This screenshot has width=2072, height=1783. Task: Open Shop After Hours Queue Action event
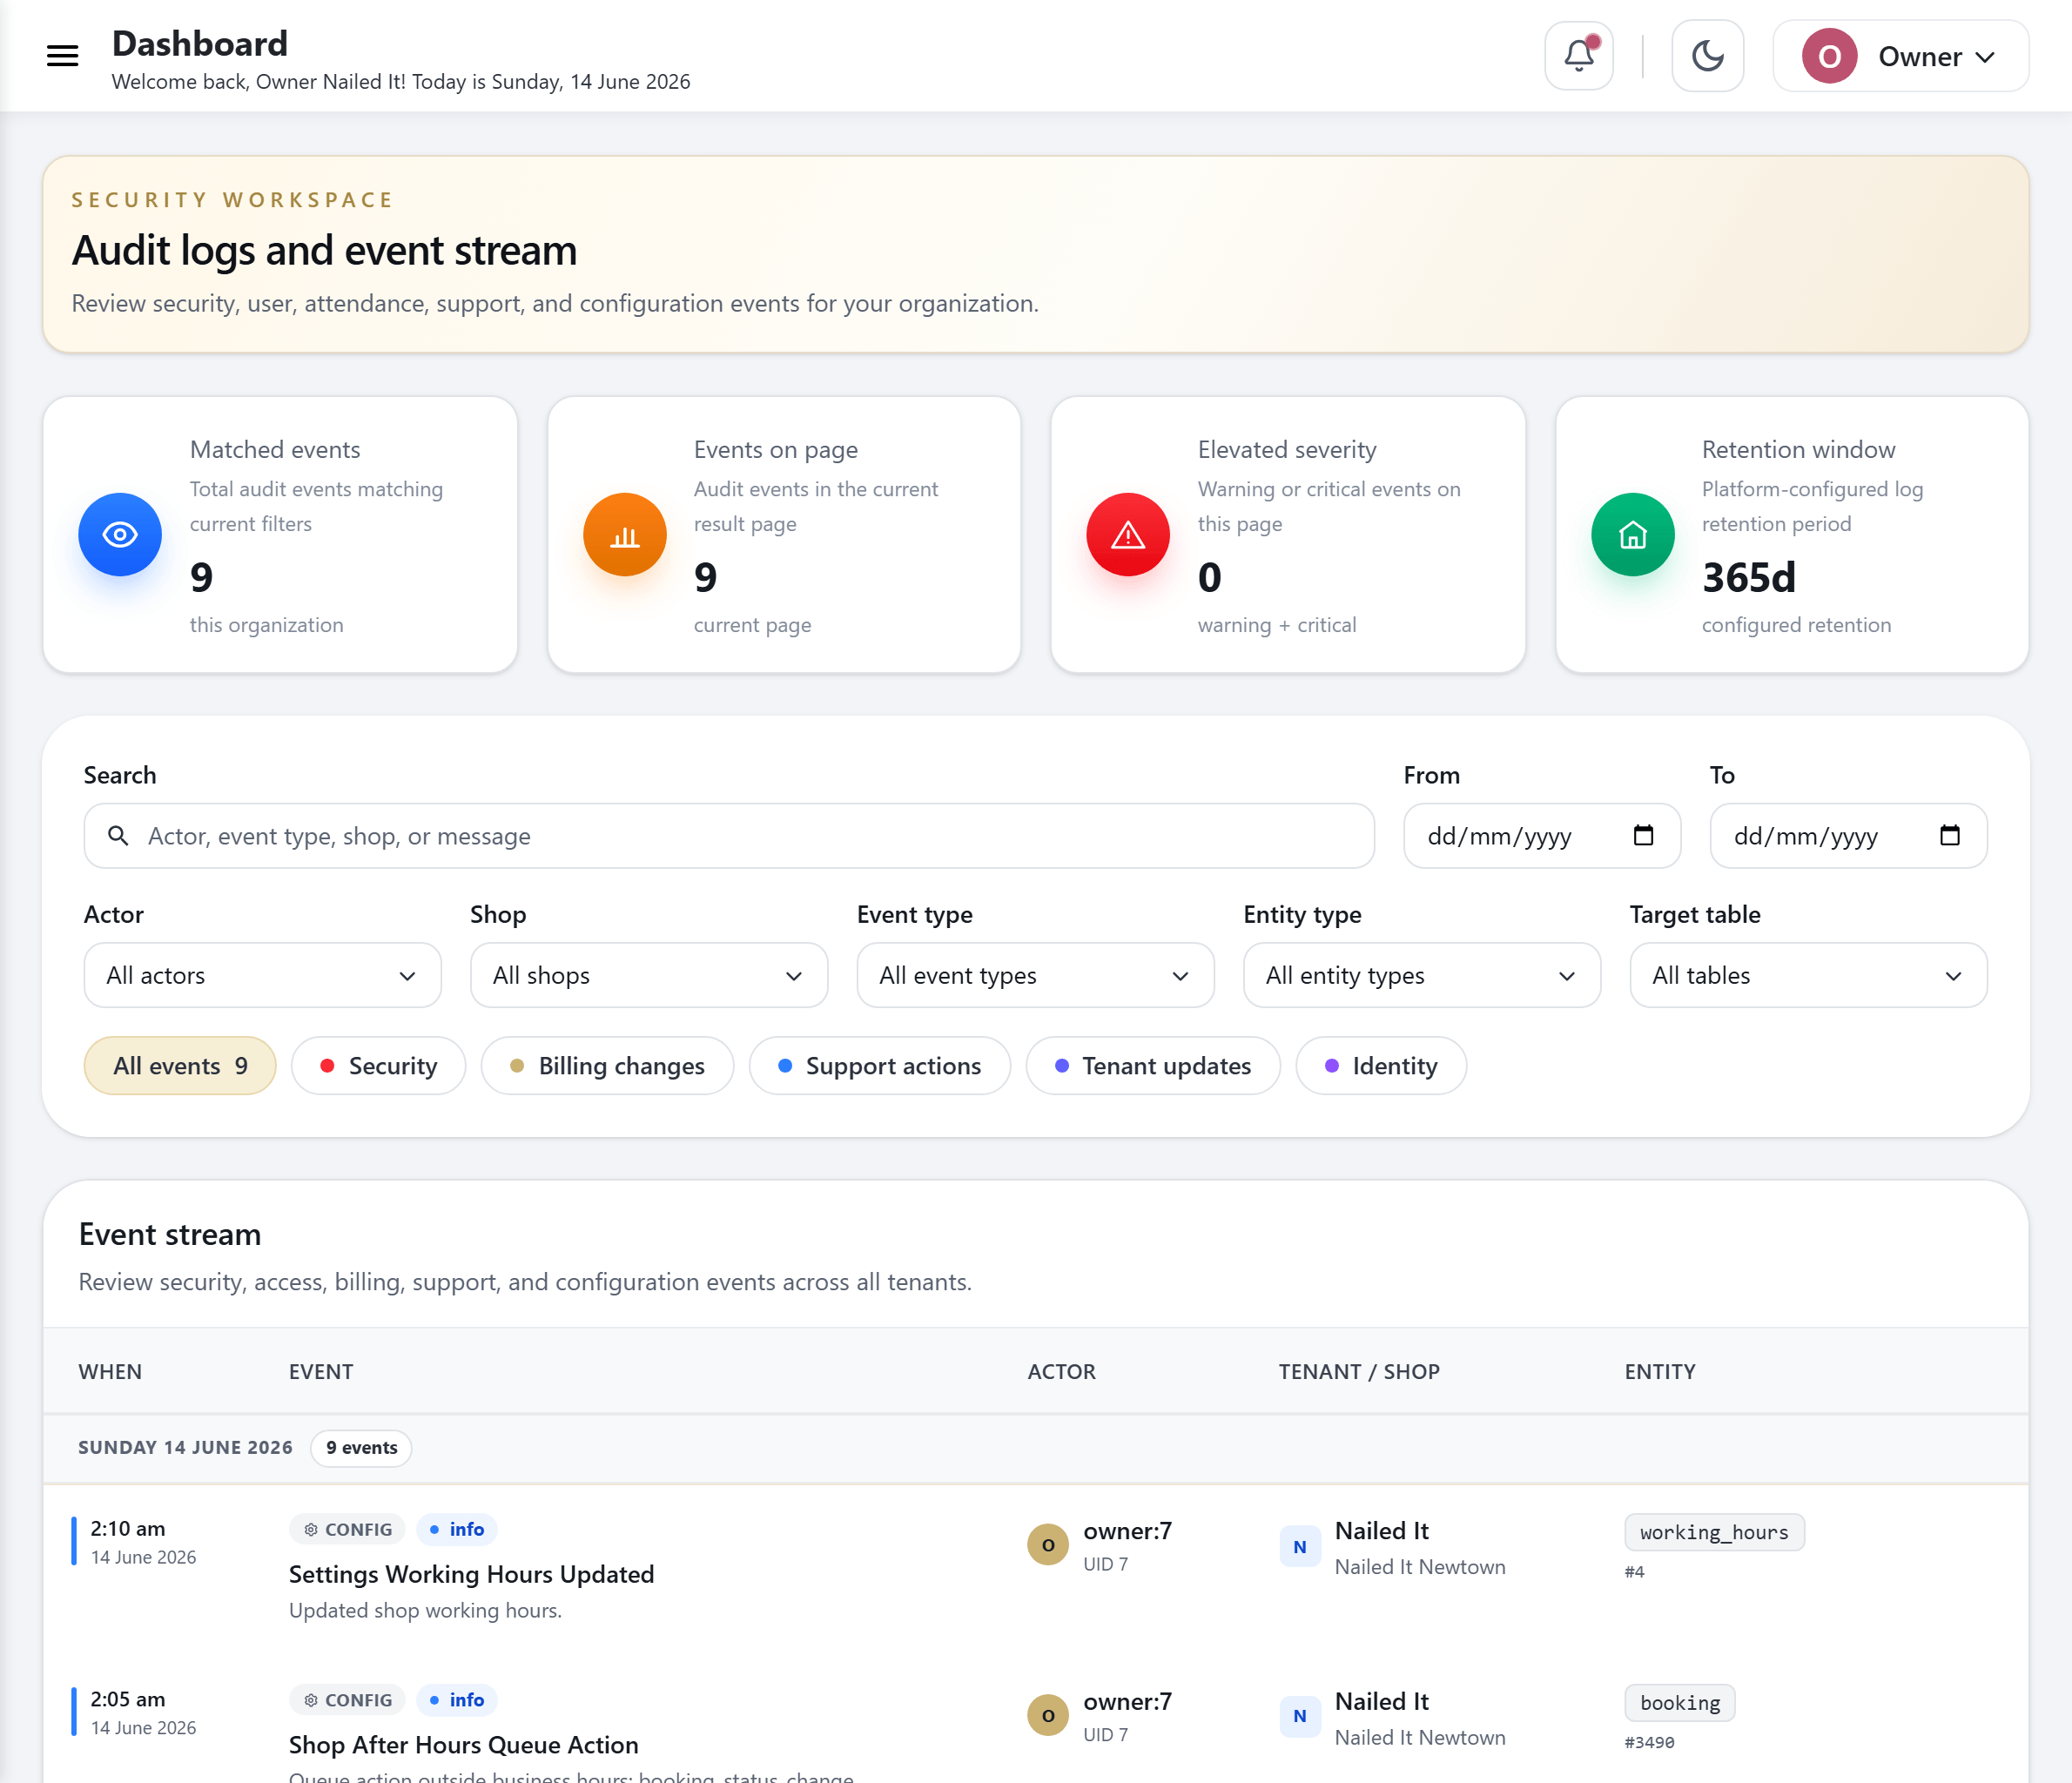tap(463, 1746)
